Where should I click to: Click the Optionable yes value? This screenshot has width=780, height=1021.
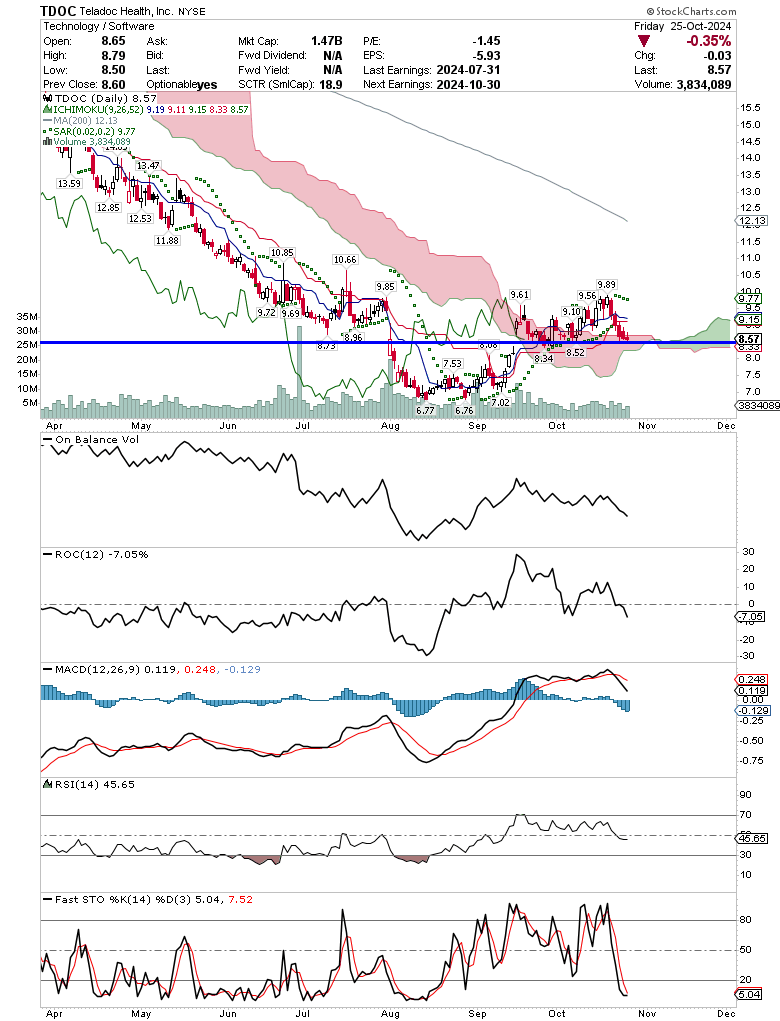[x=207, y=85]
